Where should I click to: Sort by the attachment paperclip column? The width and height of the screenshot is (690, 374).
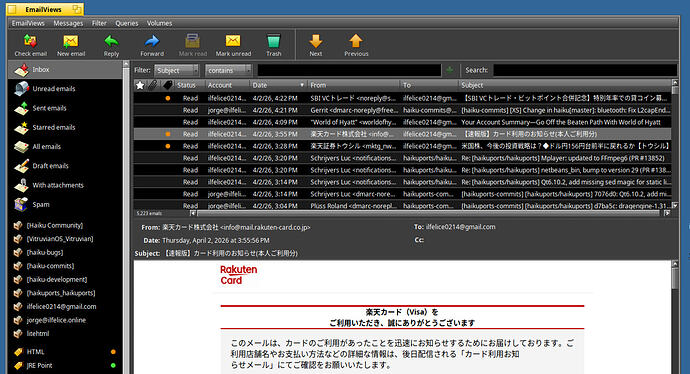[x=153, y=85]
